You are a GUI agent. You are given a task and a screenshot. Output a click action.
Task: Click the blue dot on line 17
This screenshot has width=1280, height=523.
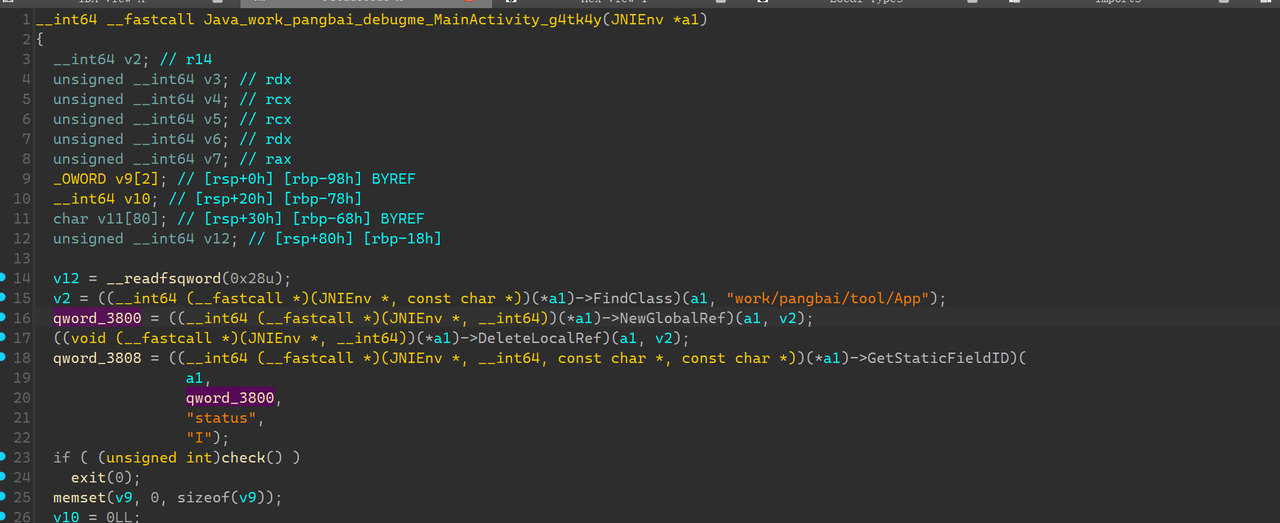click(x=4, y=338)
